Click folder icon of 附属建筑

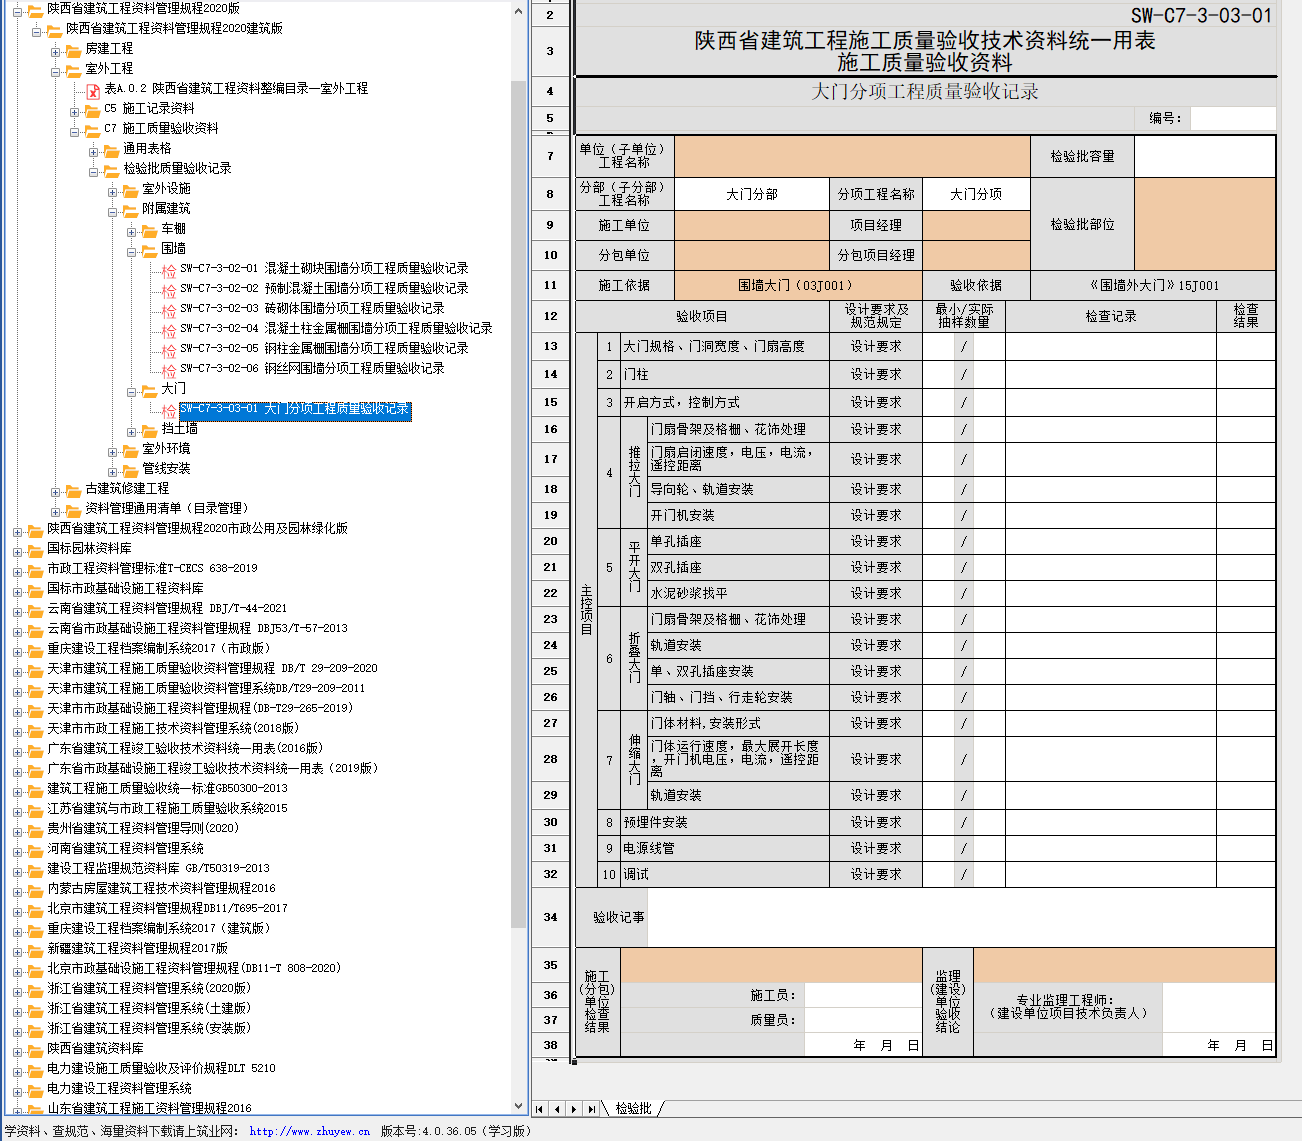pyautogui.click(x=130, y=209)
